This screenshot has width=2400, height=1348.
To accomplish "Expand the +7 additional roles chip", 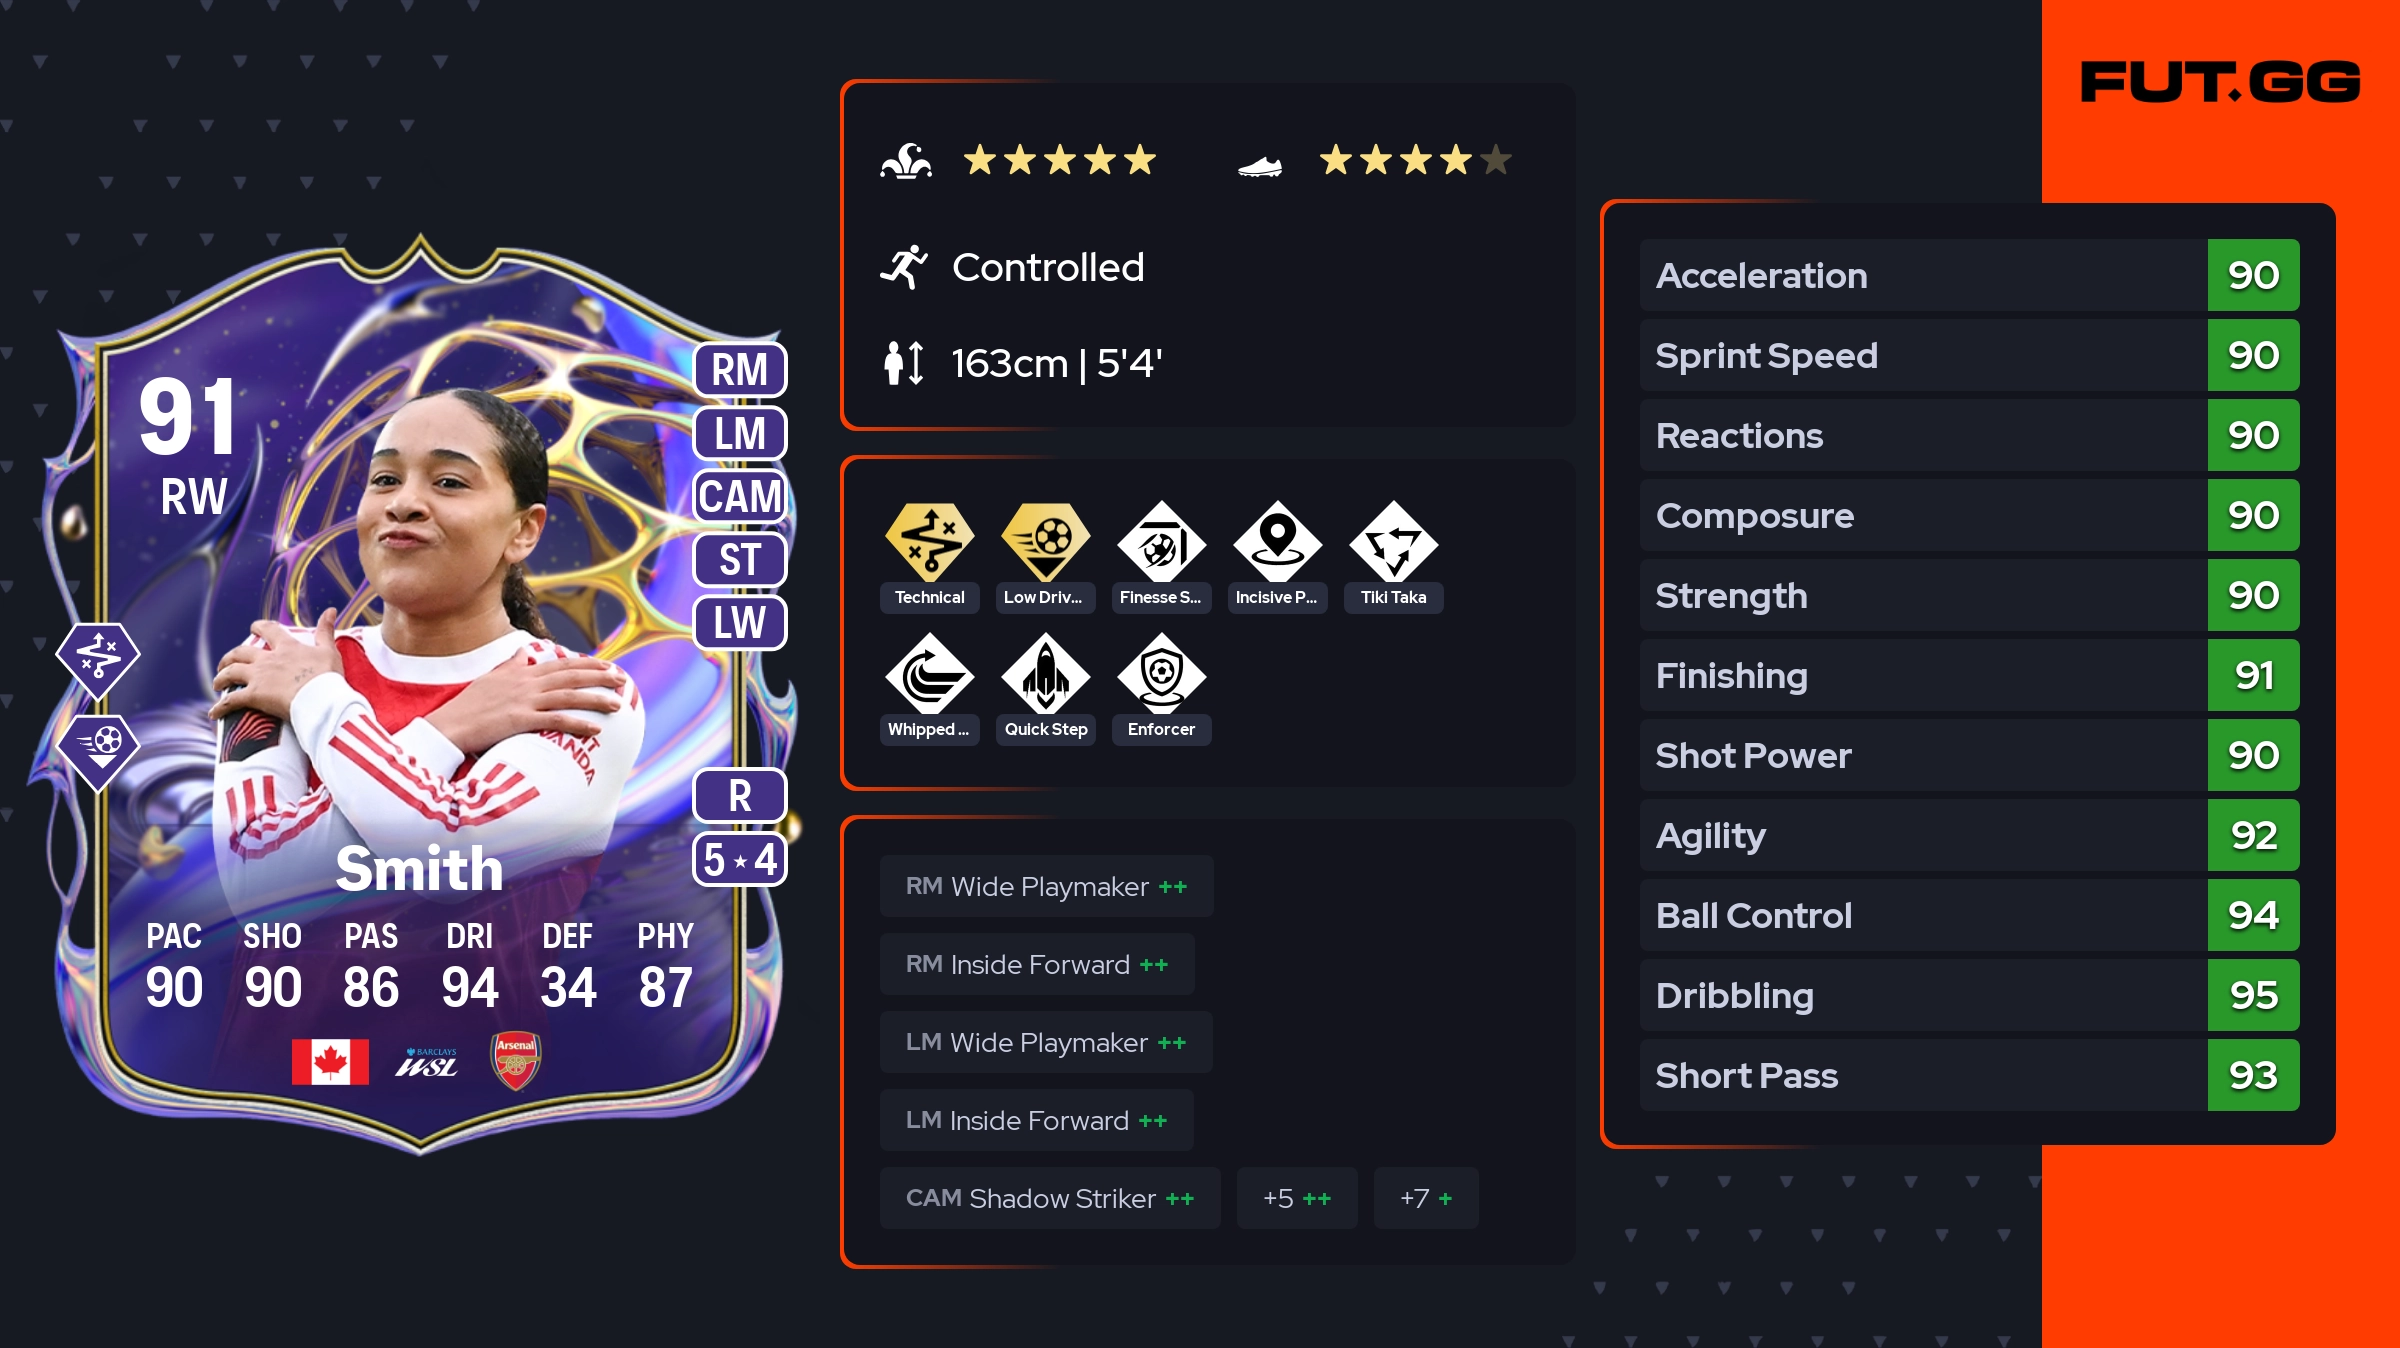I will tap(1426, 1198).
